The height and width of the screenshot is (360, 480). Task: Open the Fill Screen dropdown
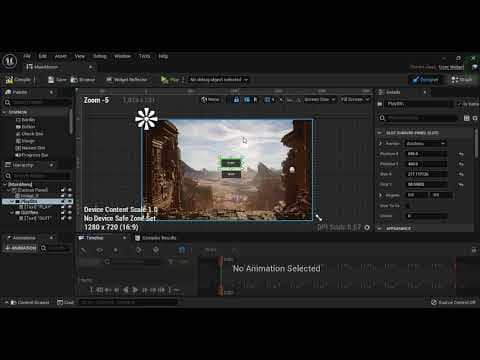click(x=355, y=99)
